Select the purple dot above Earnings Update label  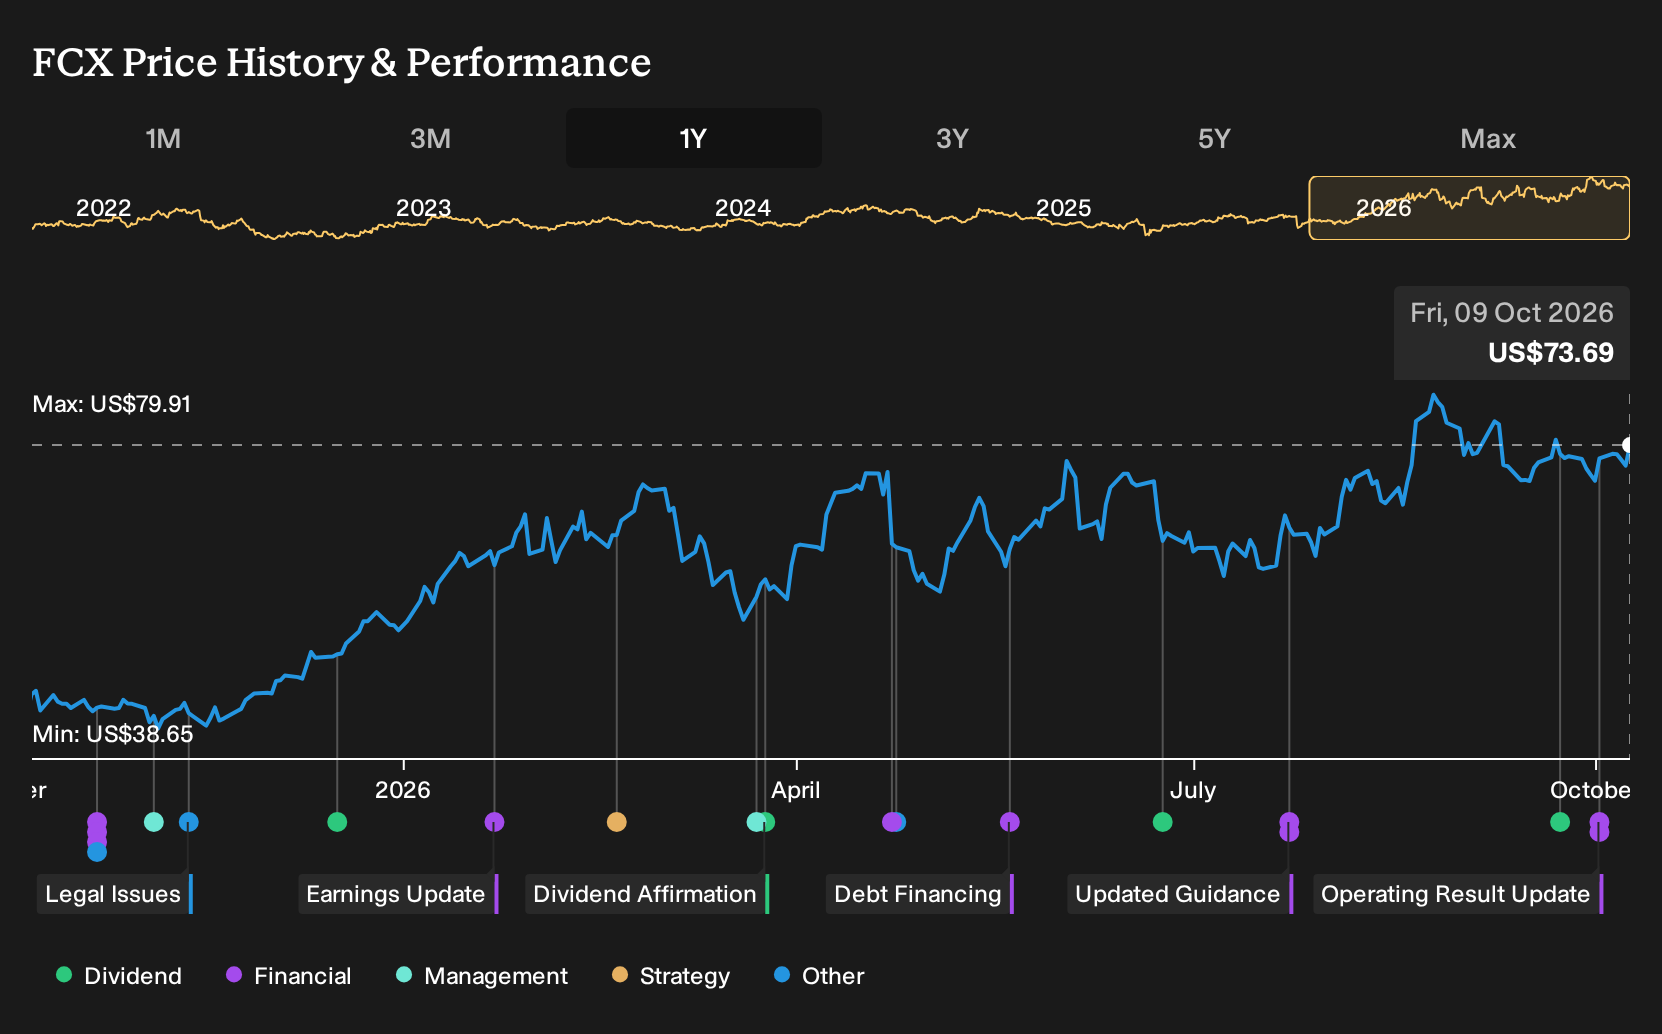[494, 822]
